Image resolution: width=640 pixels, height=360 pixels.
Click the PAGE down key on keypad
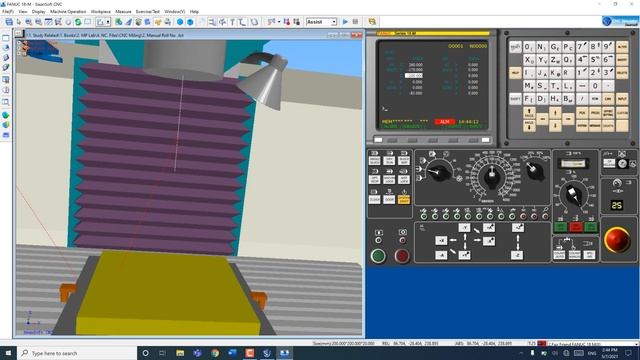529,125
